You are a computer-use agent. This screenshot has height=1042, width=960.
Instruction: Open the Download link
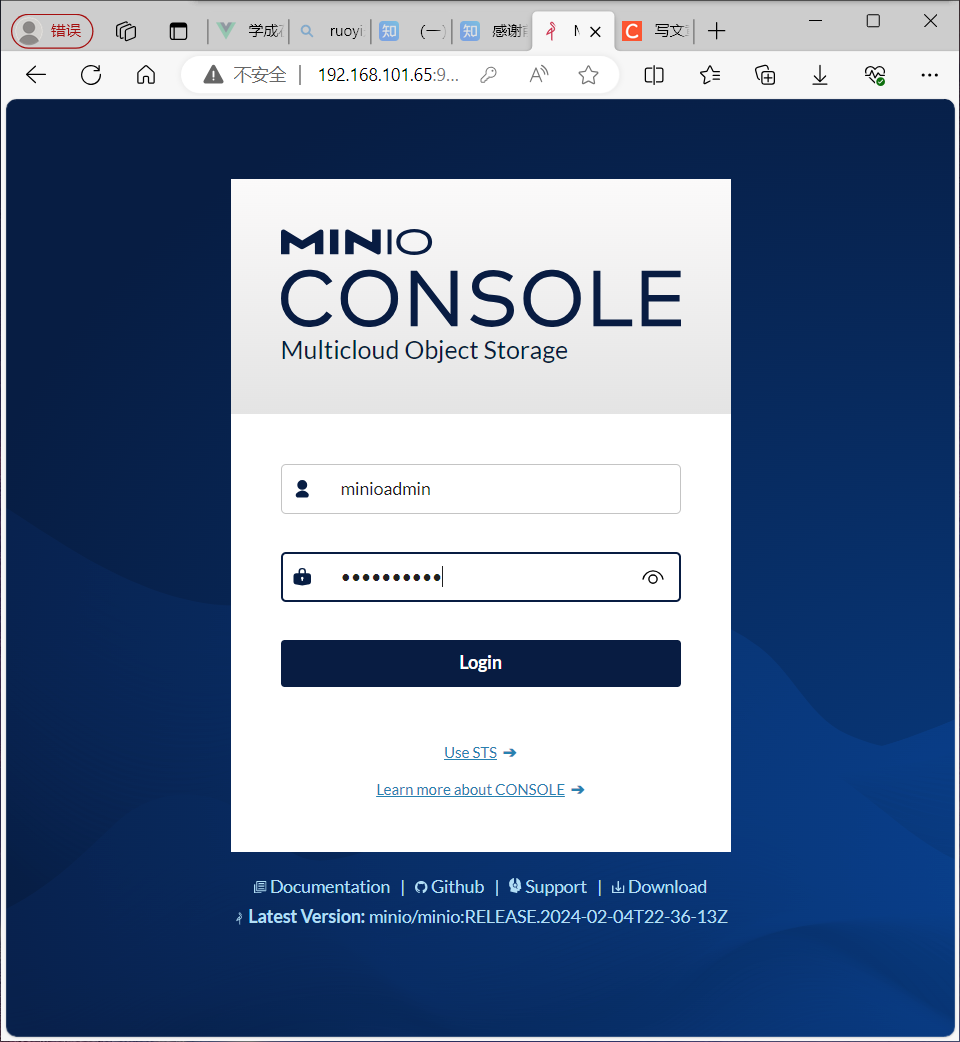659,887
